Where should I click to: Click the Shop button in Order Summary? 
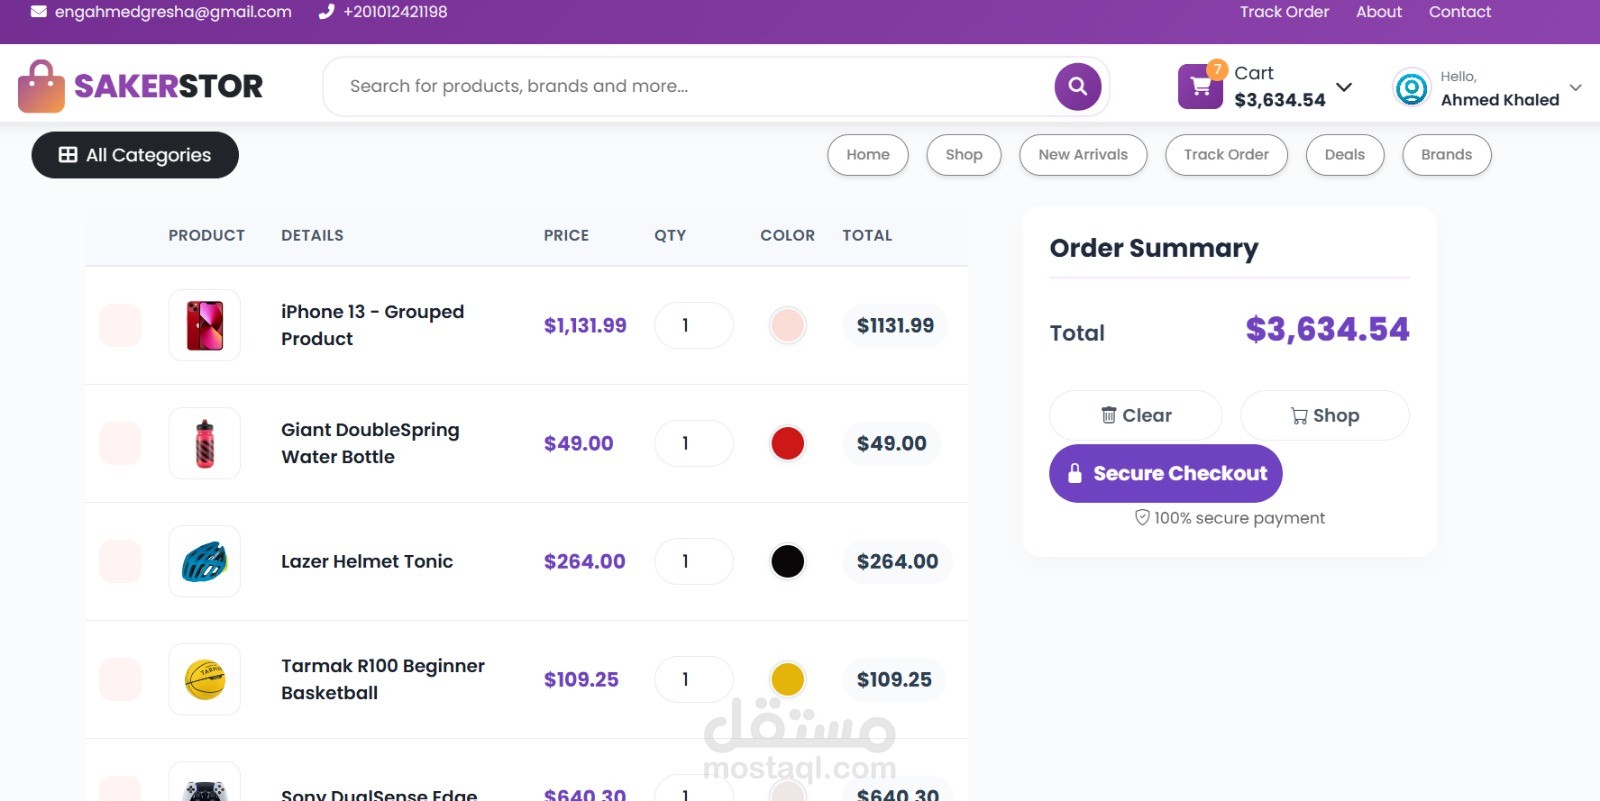(1325, 415)
